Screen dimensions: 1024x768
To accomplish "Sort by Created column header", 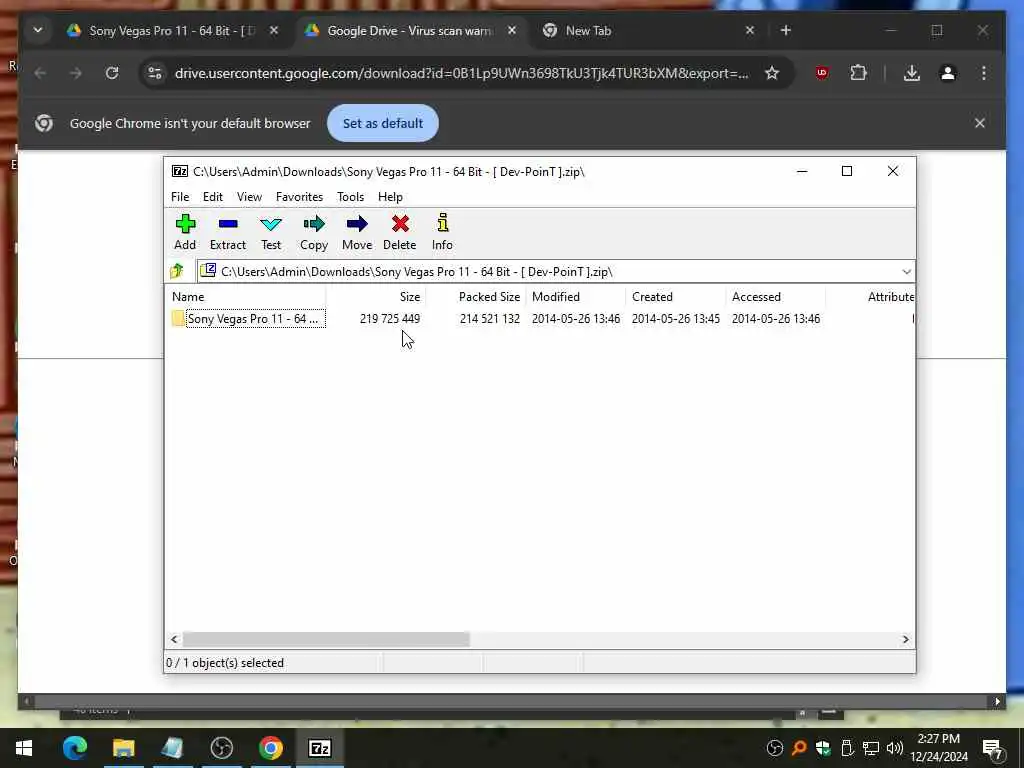I will pos(676,296).
